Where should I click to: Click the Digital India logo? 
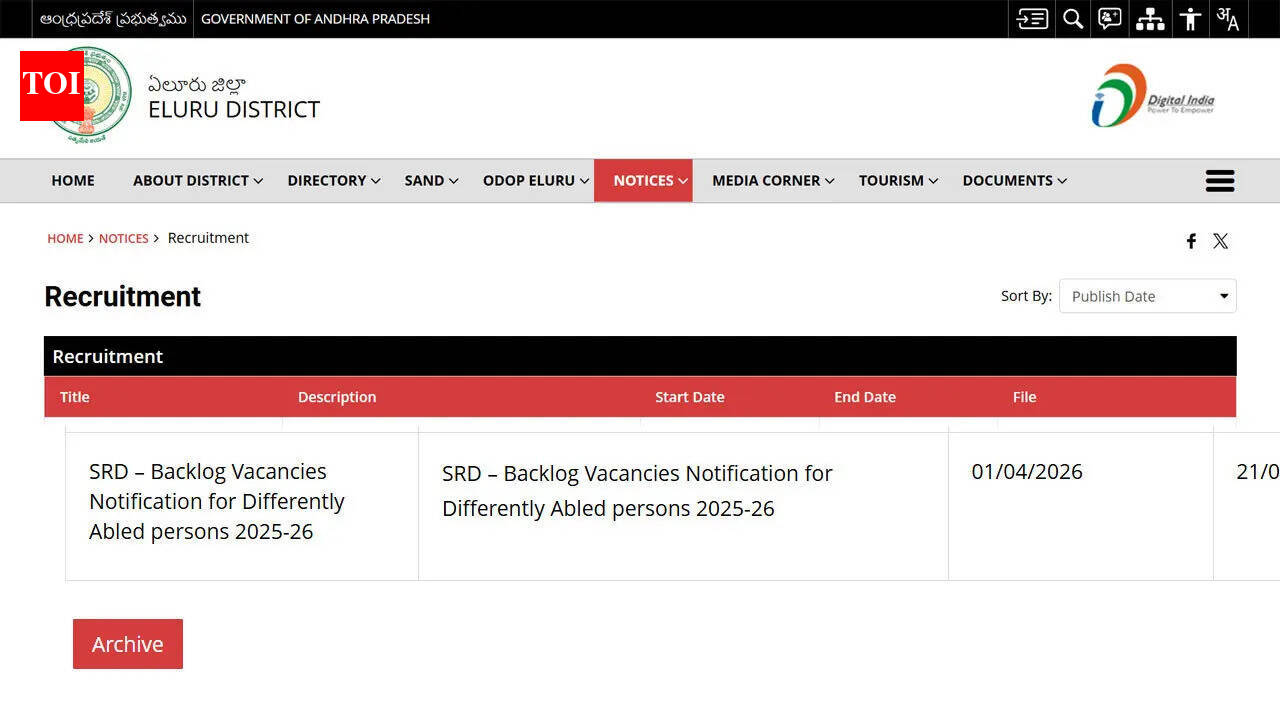1153,96
